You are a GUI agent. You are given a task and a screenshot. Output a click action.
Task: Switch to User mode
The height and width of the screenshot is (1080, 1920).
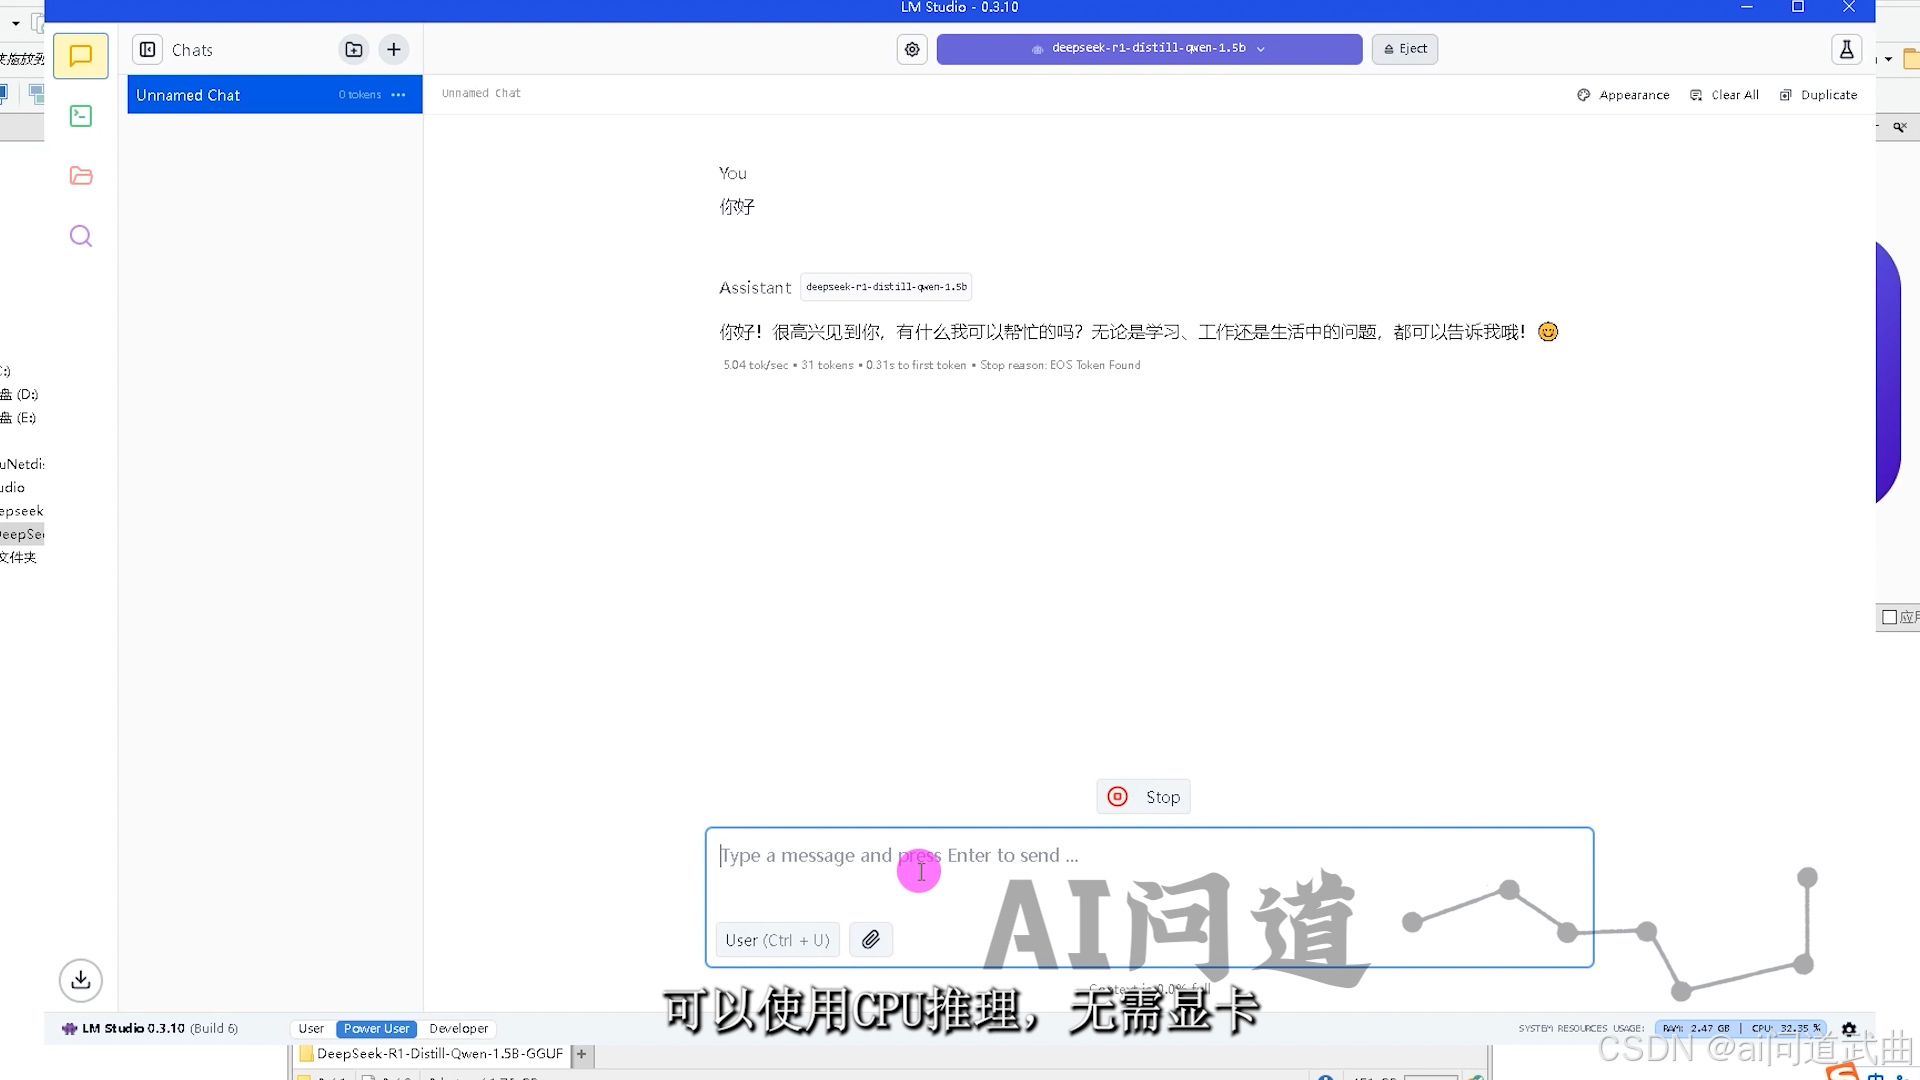[x=311, y=1028]
